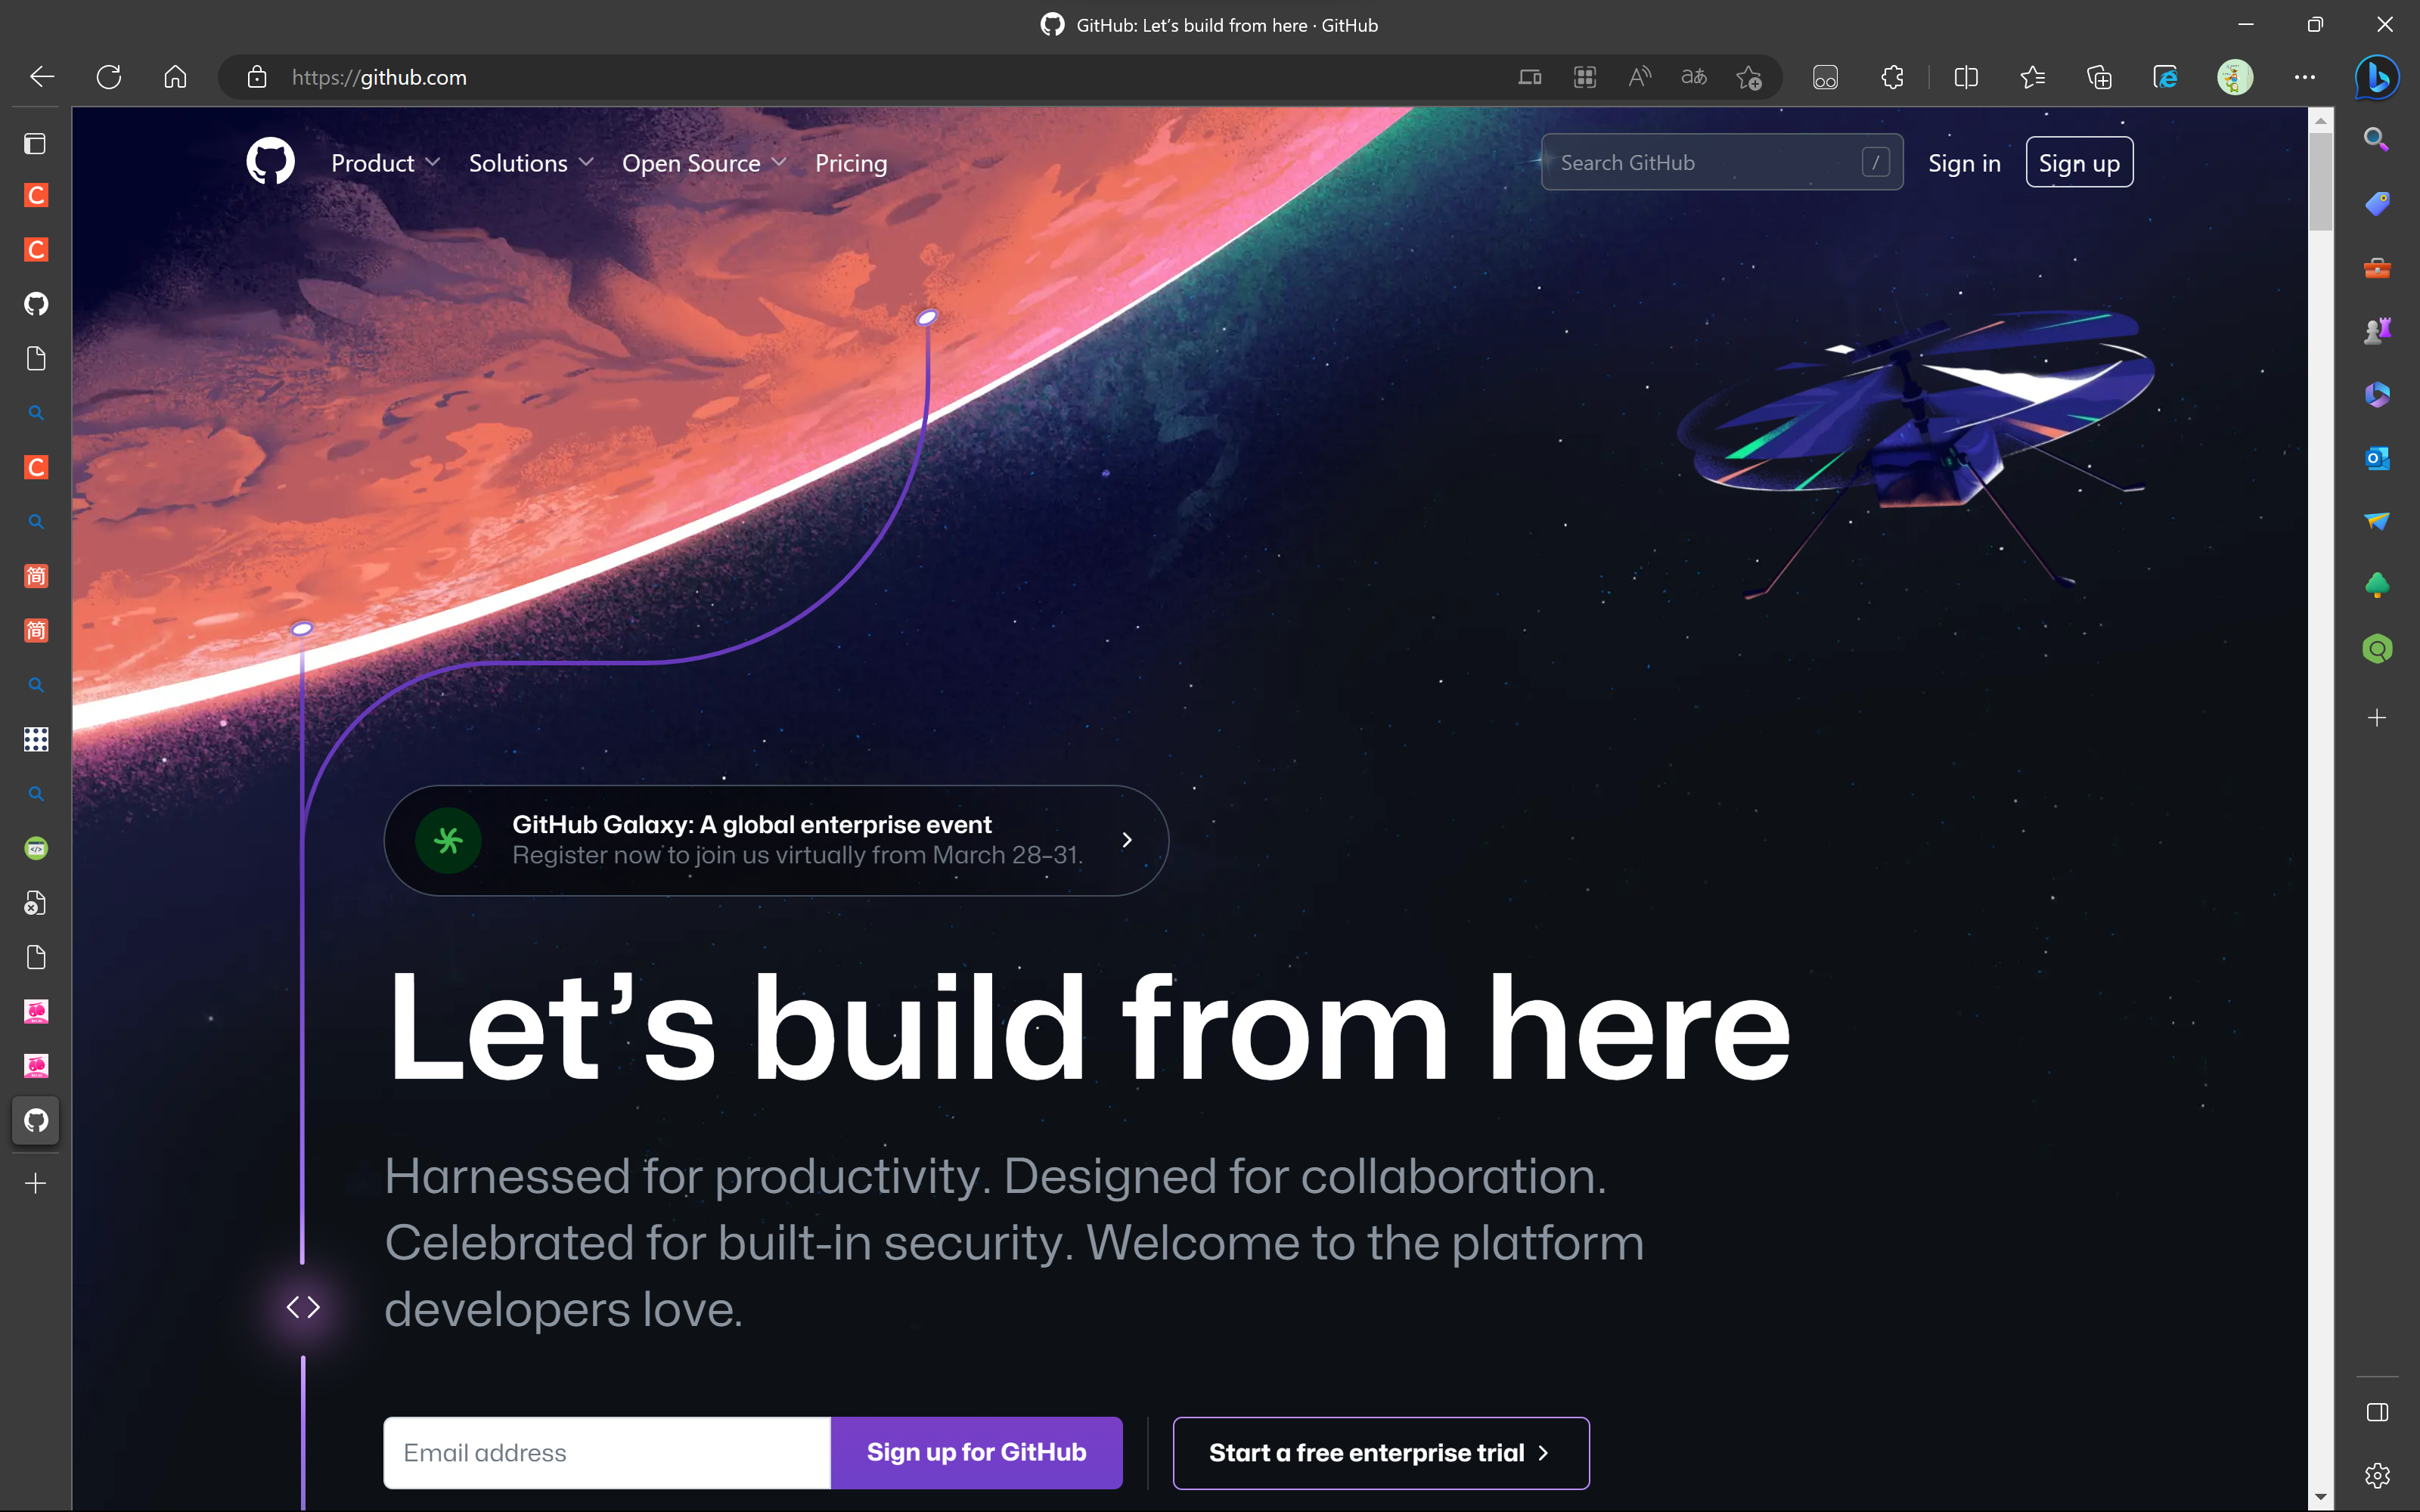This screenshot has width=2420, height=1512.
Task: Open the browser home page
Action: 175,77
